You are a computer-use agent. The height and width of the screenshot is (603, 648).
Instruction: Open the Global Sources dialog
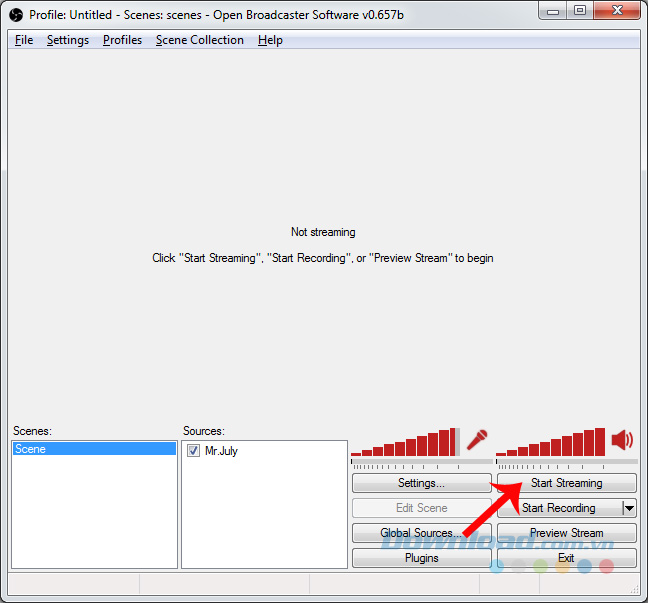[x=422, y=533]
